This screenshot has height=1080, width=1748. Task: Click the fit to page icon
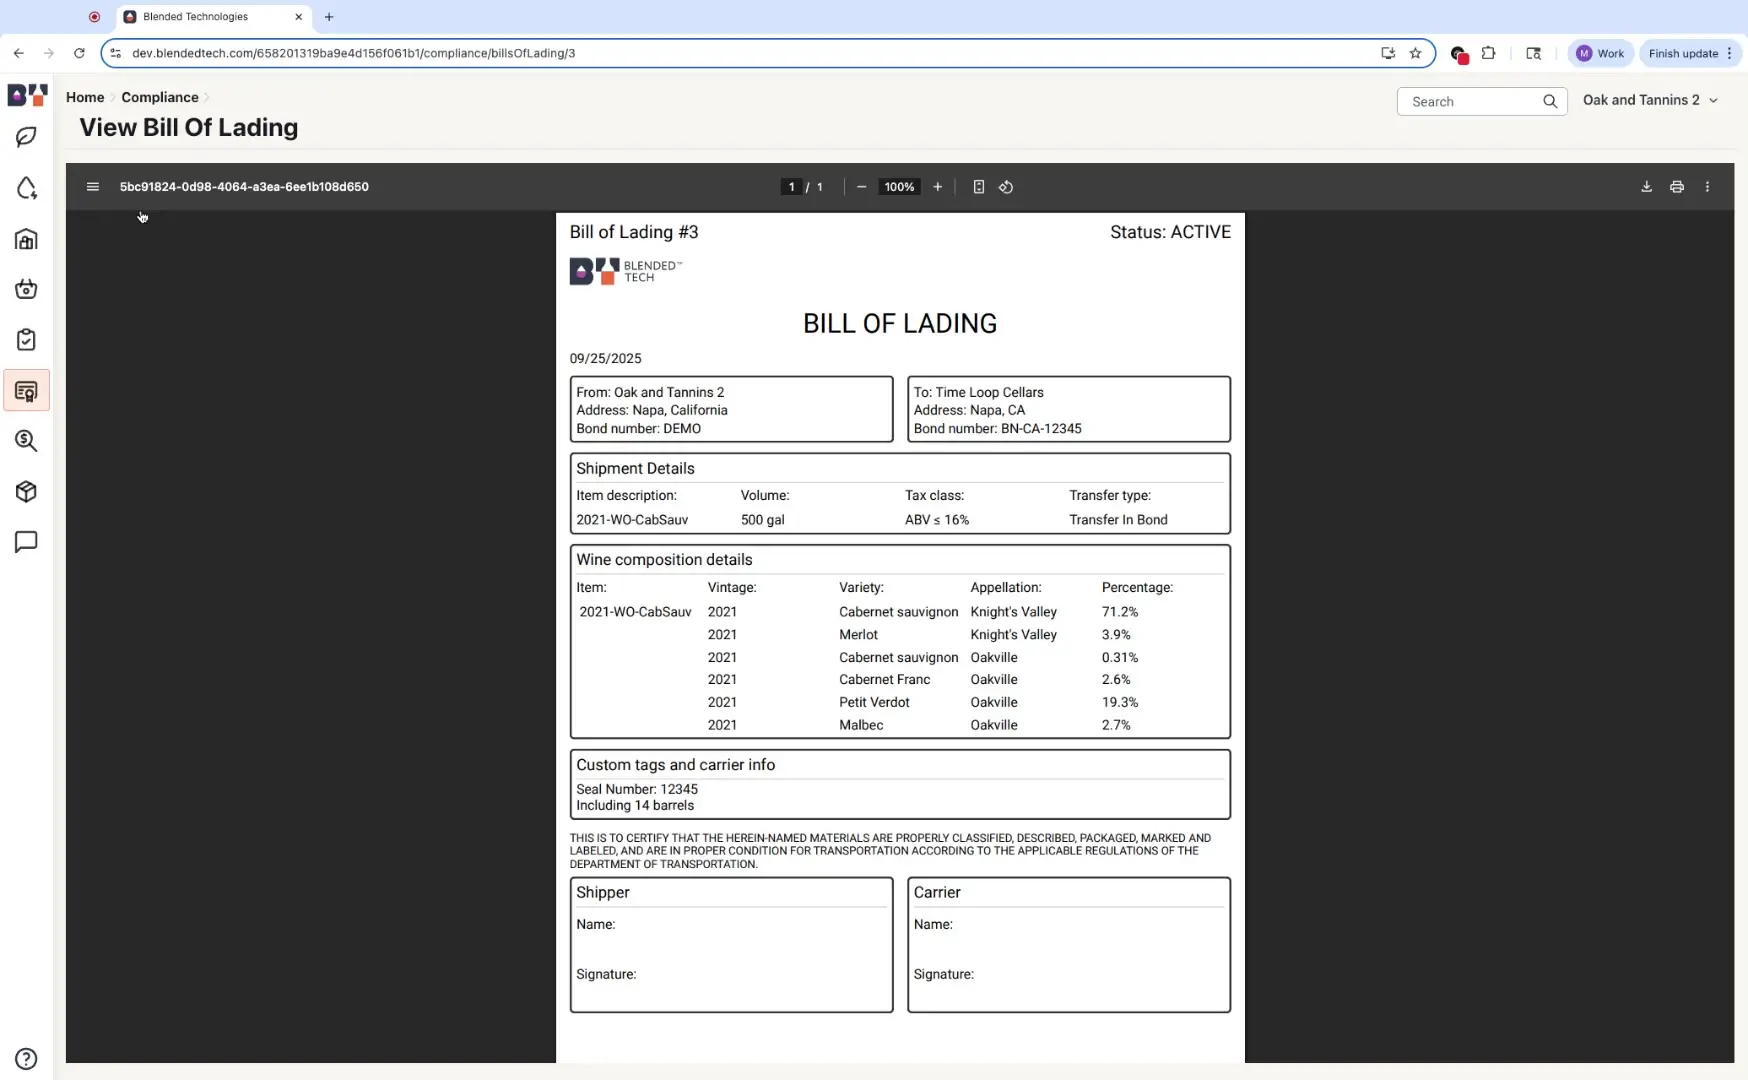click(x=979, y=187)
